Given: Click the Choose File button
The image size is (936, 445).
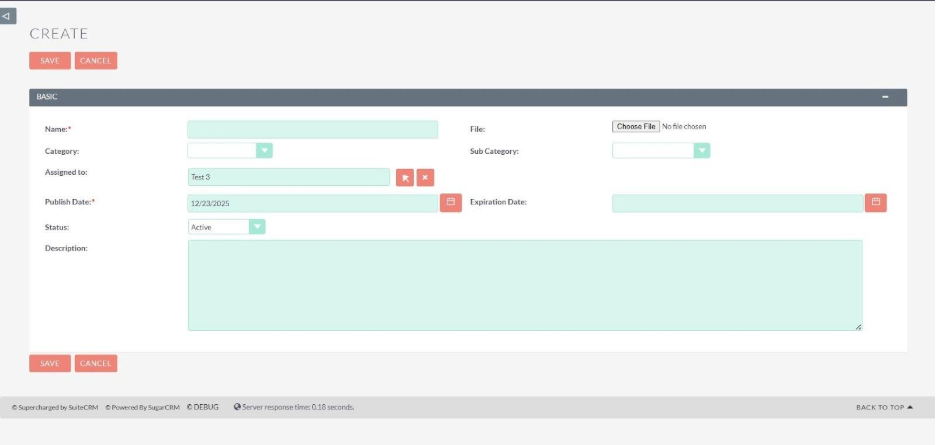Looking at the screenshot, I should (x=636, y=127).
